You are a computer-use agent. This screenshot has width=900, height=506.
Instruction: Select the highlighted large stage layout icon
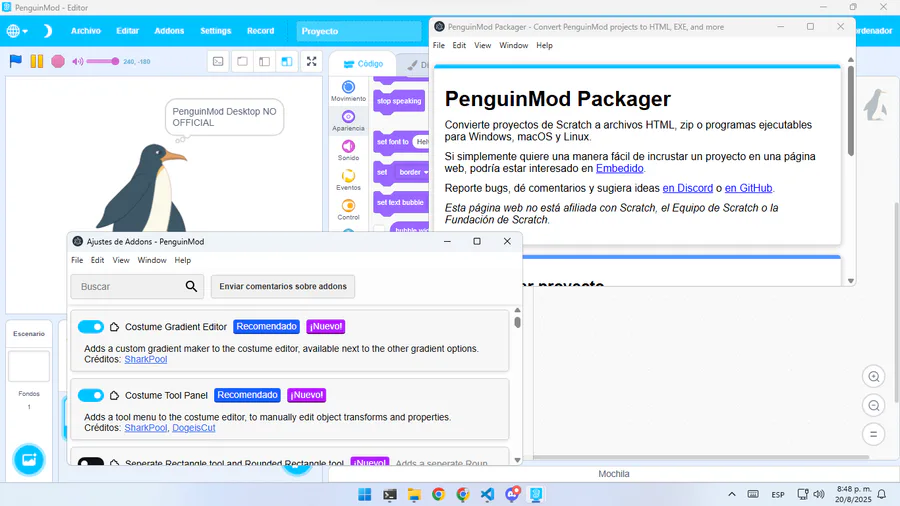[x=286, y=61]
